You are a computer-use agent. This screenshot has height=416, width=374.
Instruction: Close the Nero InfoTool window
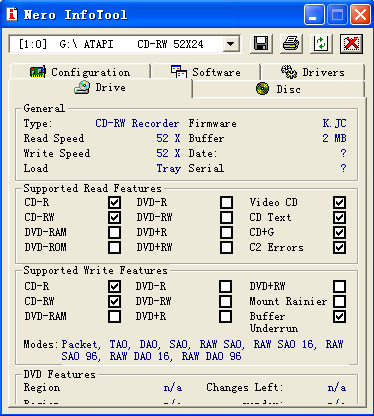point(360,15)
